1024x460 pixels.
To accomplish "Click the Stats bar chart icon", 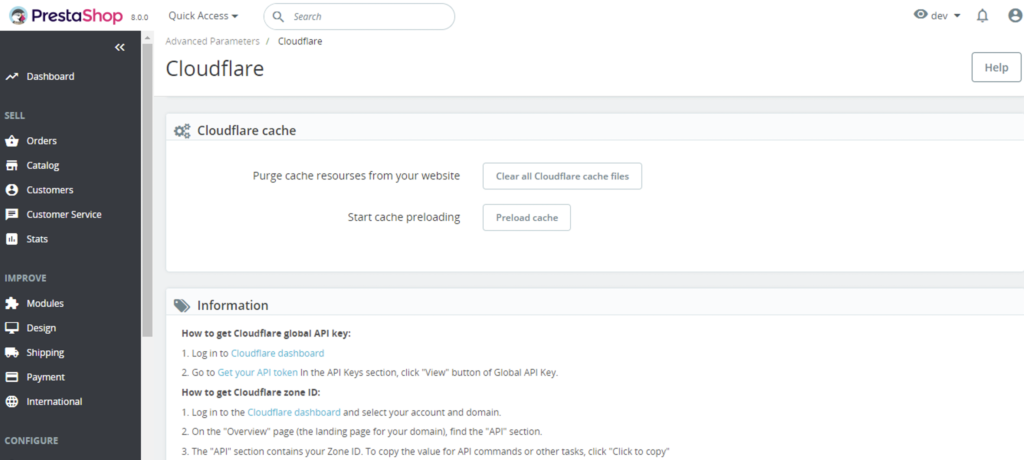I will [x=12, y=239].
